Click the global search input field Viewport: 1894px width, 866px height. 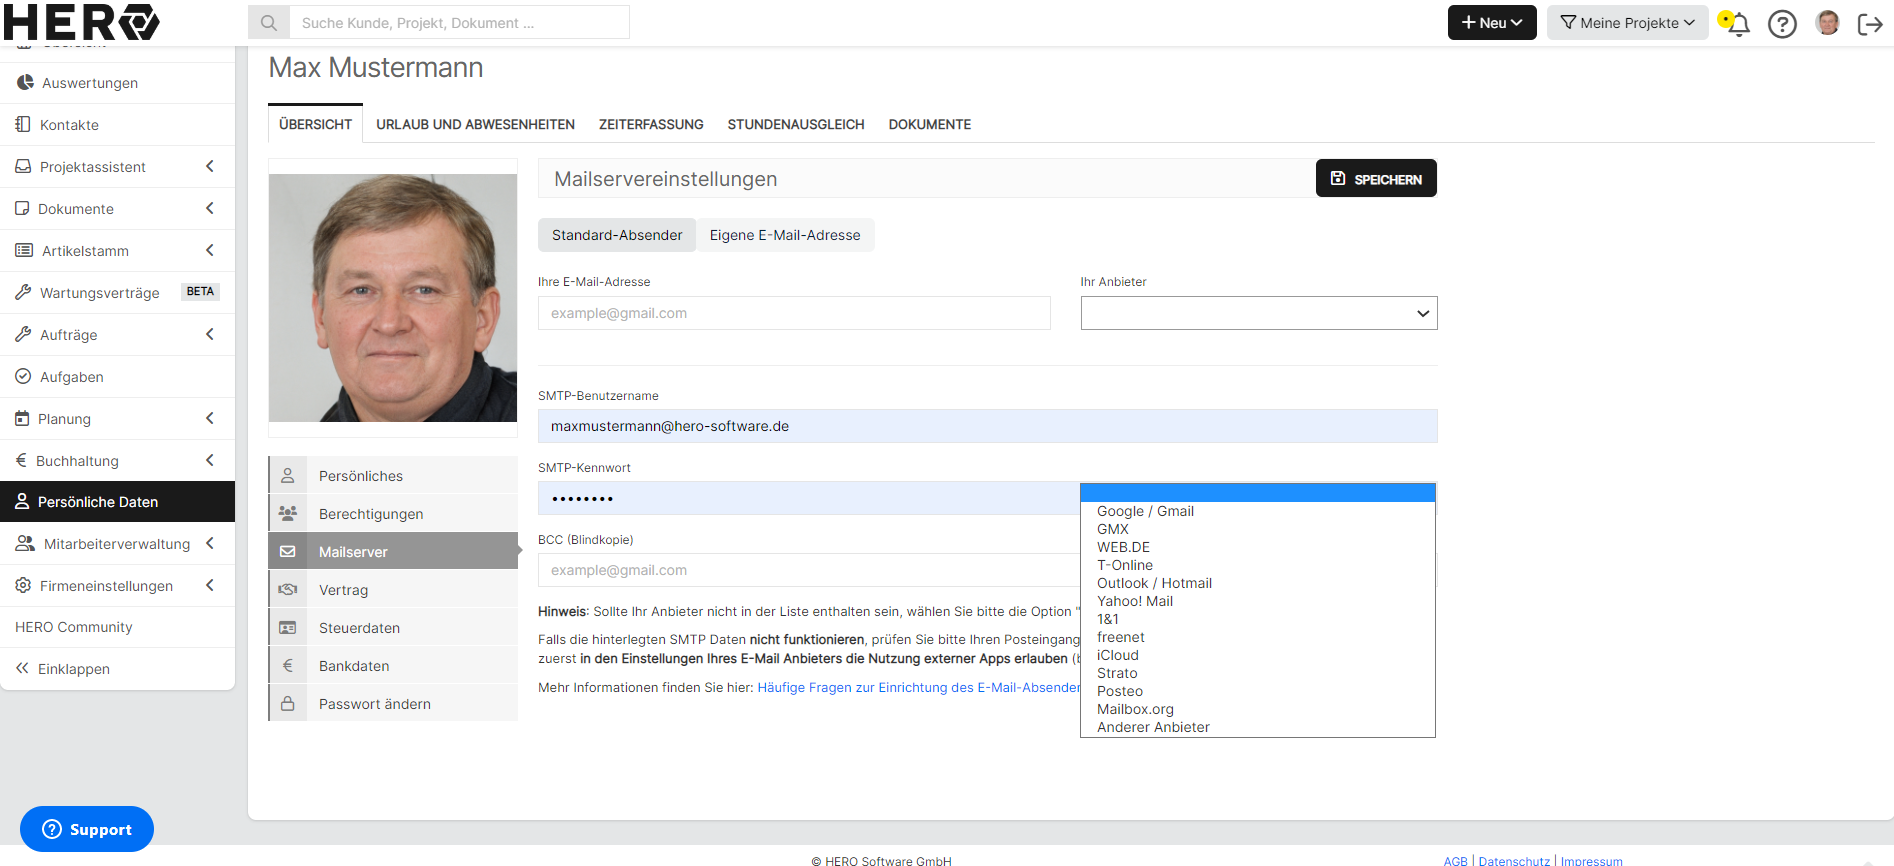pyautogui.click(x=459, y=22)
